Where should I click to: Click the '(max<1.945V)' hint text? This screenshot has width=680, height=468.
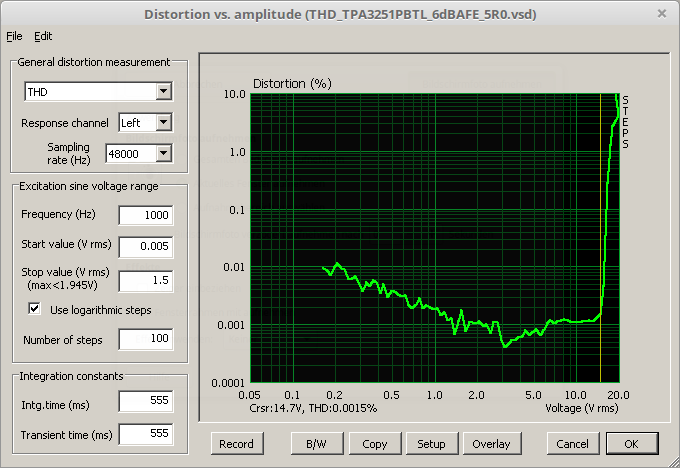click(x=62, y=285)
